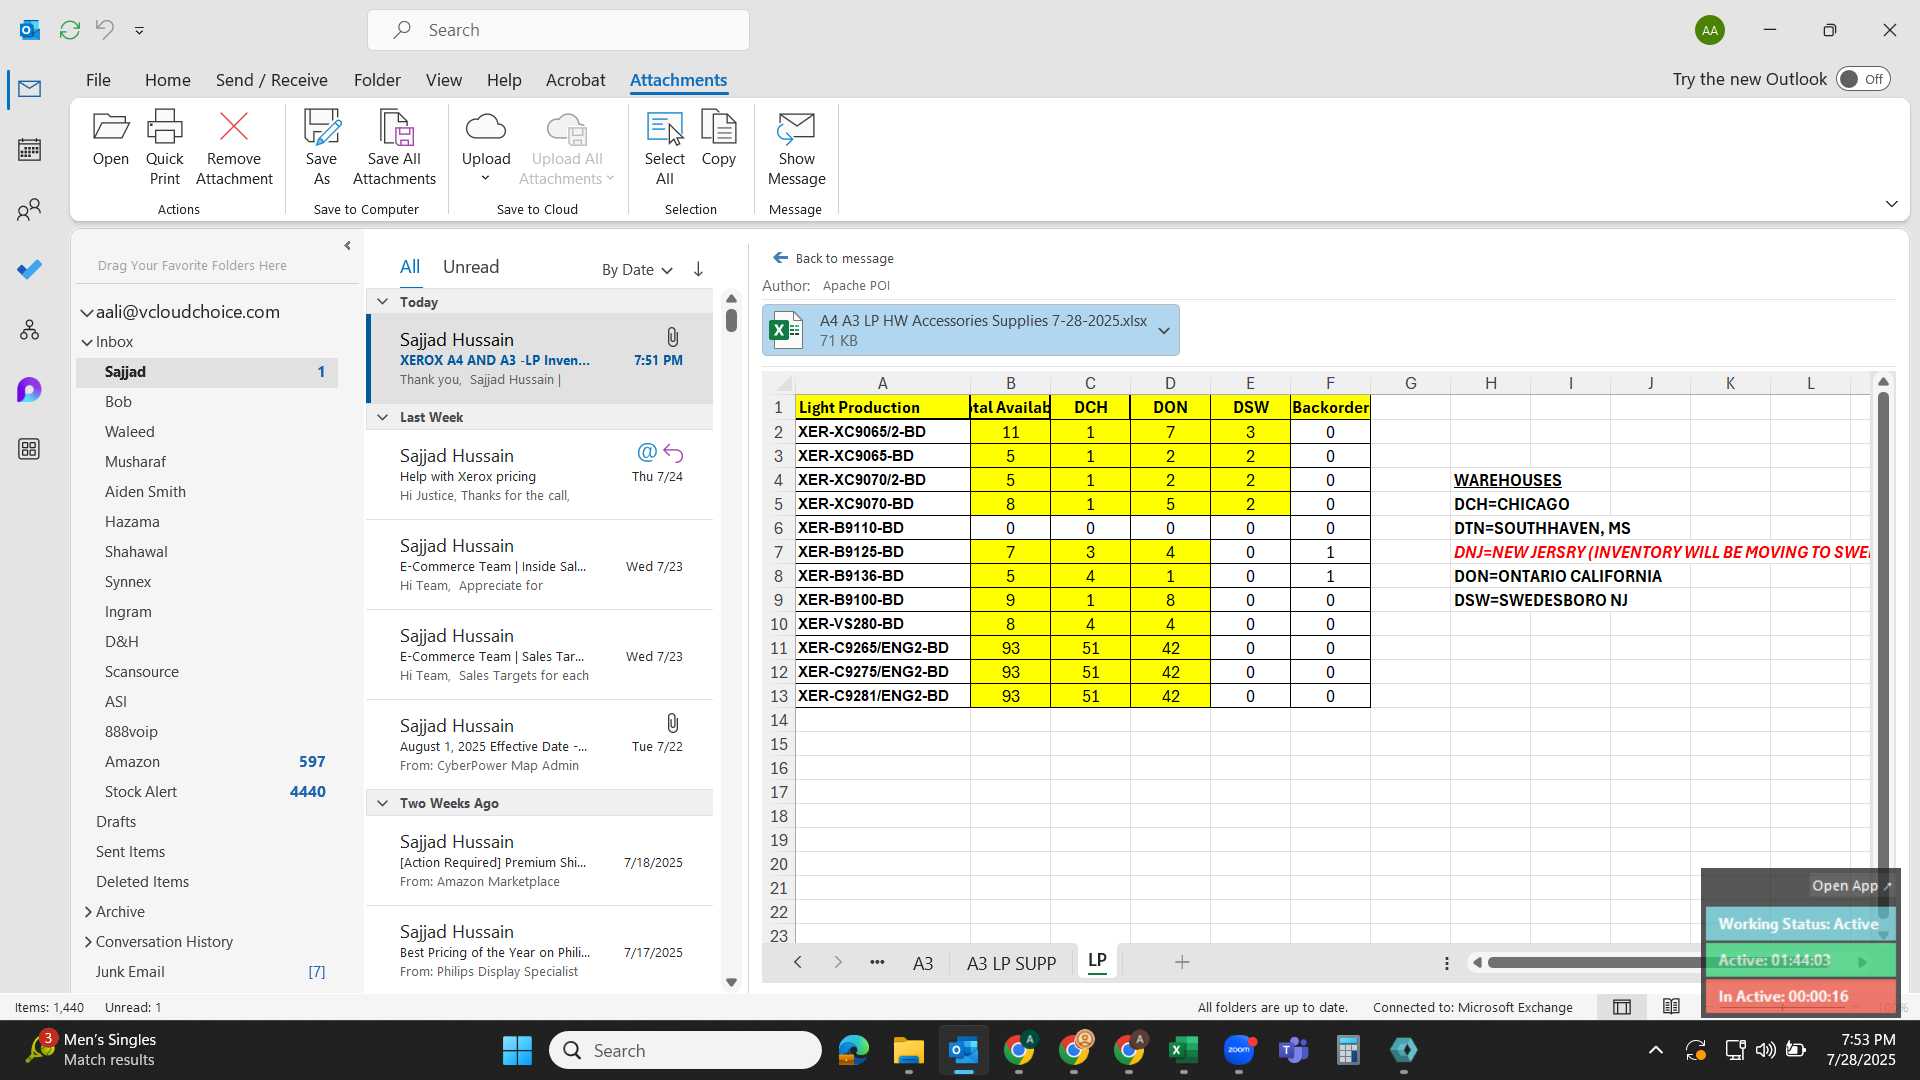Viewport: 1920px width, 1080px height.
Task: Toggle Try the new Outlook switch
Action: click(1863, 79)
